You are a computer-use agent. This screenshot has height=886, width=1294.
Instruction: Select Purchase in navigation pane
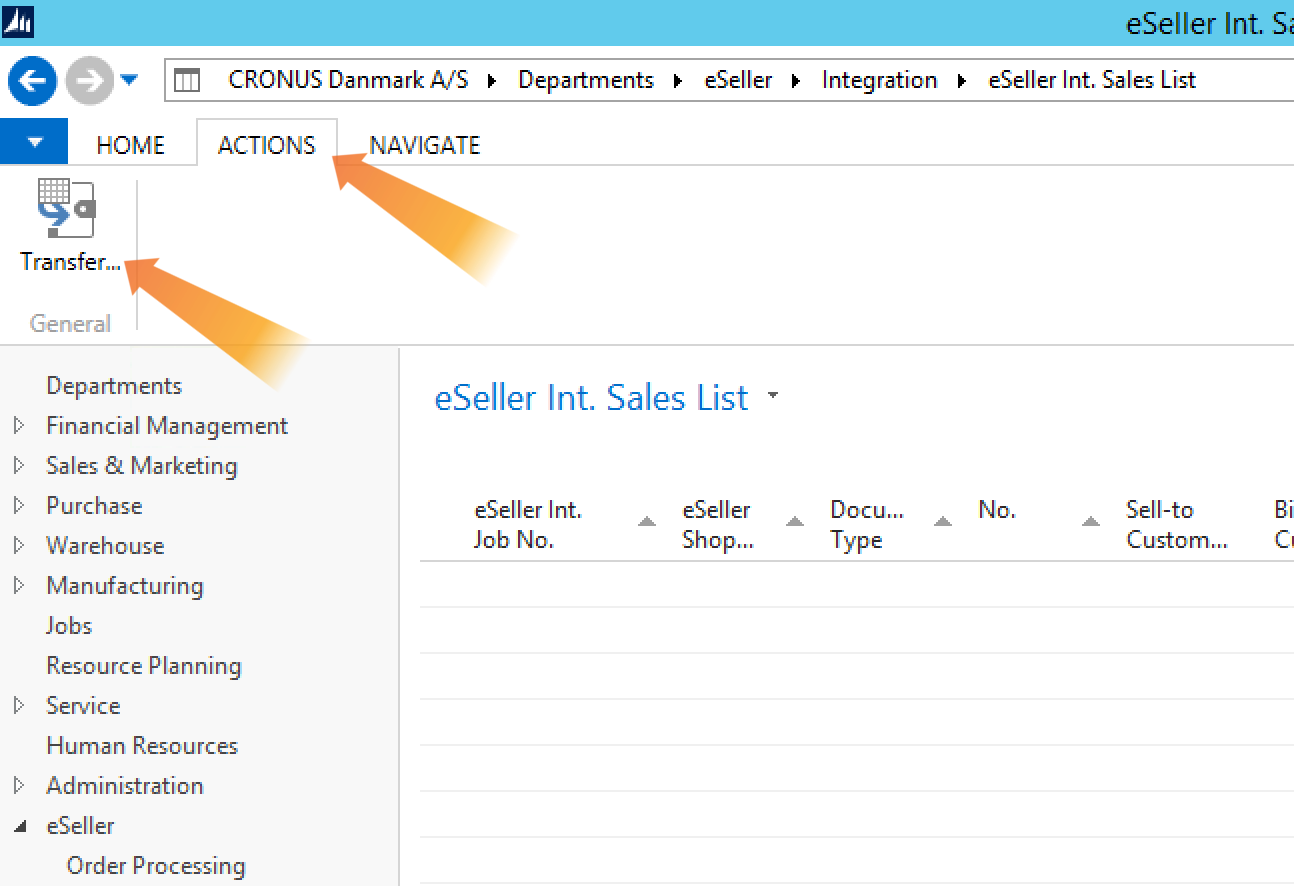[x=94, y=506]
